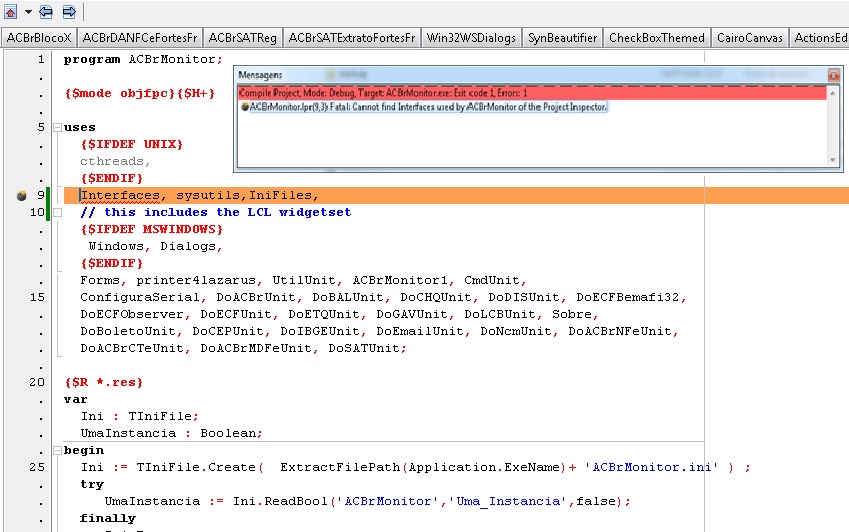Screen dimensions: 849x532
Task: Click the {$R *.res} directive
Action: pos(104,382)
